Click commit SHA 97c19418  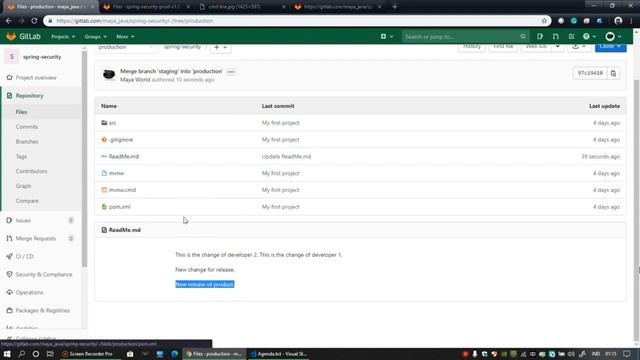click(x=590, y=73)
